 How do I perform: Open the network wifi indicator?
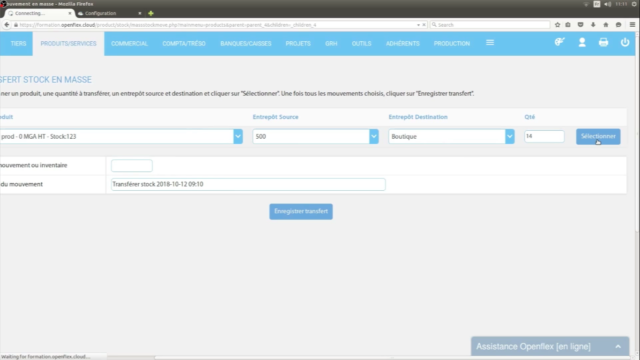[x=586, y=4]
